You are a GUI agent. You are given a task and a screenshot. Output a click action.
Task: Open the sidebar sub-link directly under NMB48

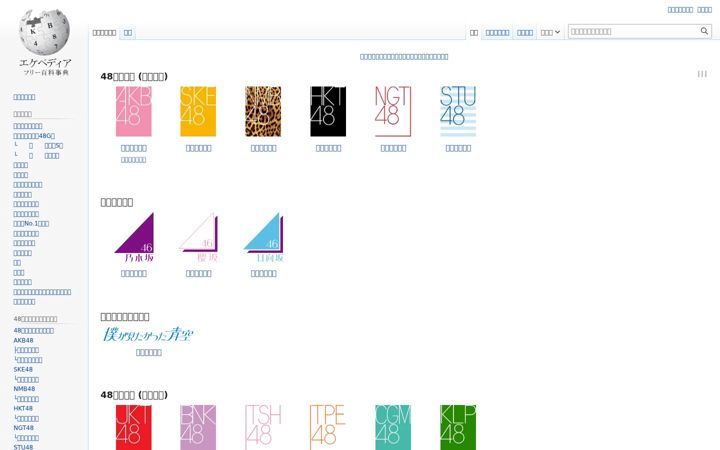click(x=26, y=399)
